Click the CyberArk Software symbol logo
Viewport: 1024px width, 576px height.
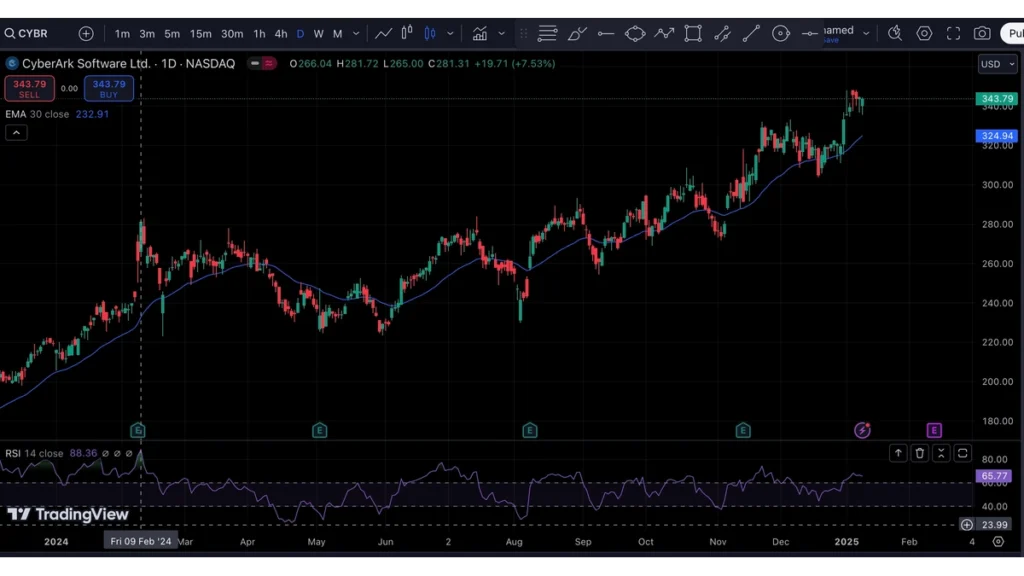(x=12, y=63)
